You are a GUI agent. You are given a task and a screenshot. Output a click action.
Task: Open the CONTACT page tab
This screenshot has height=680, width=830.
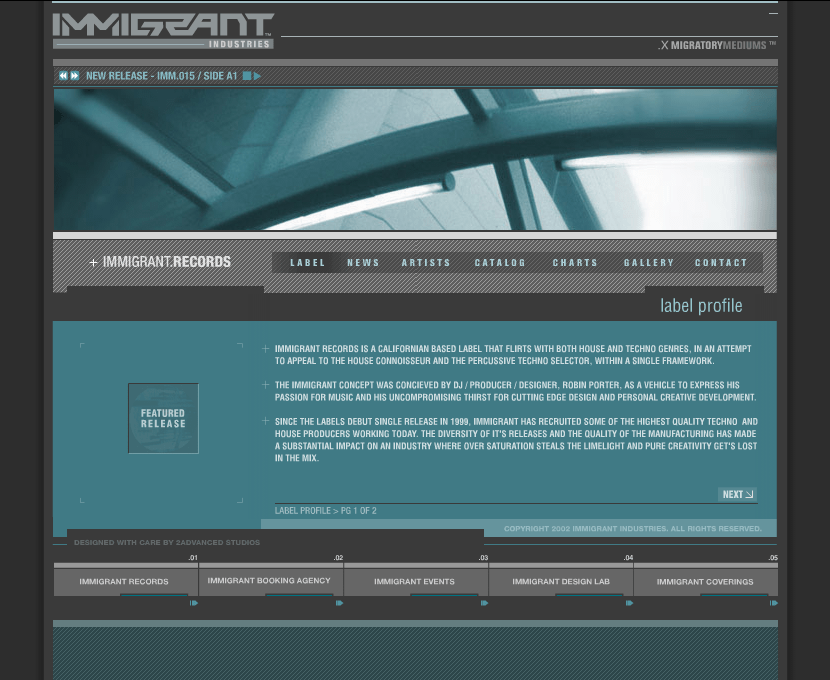(x=721, y=262)
